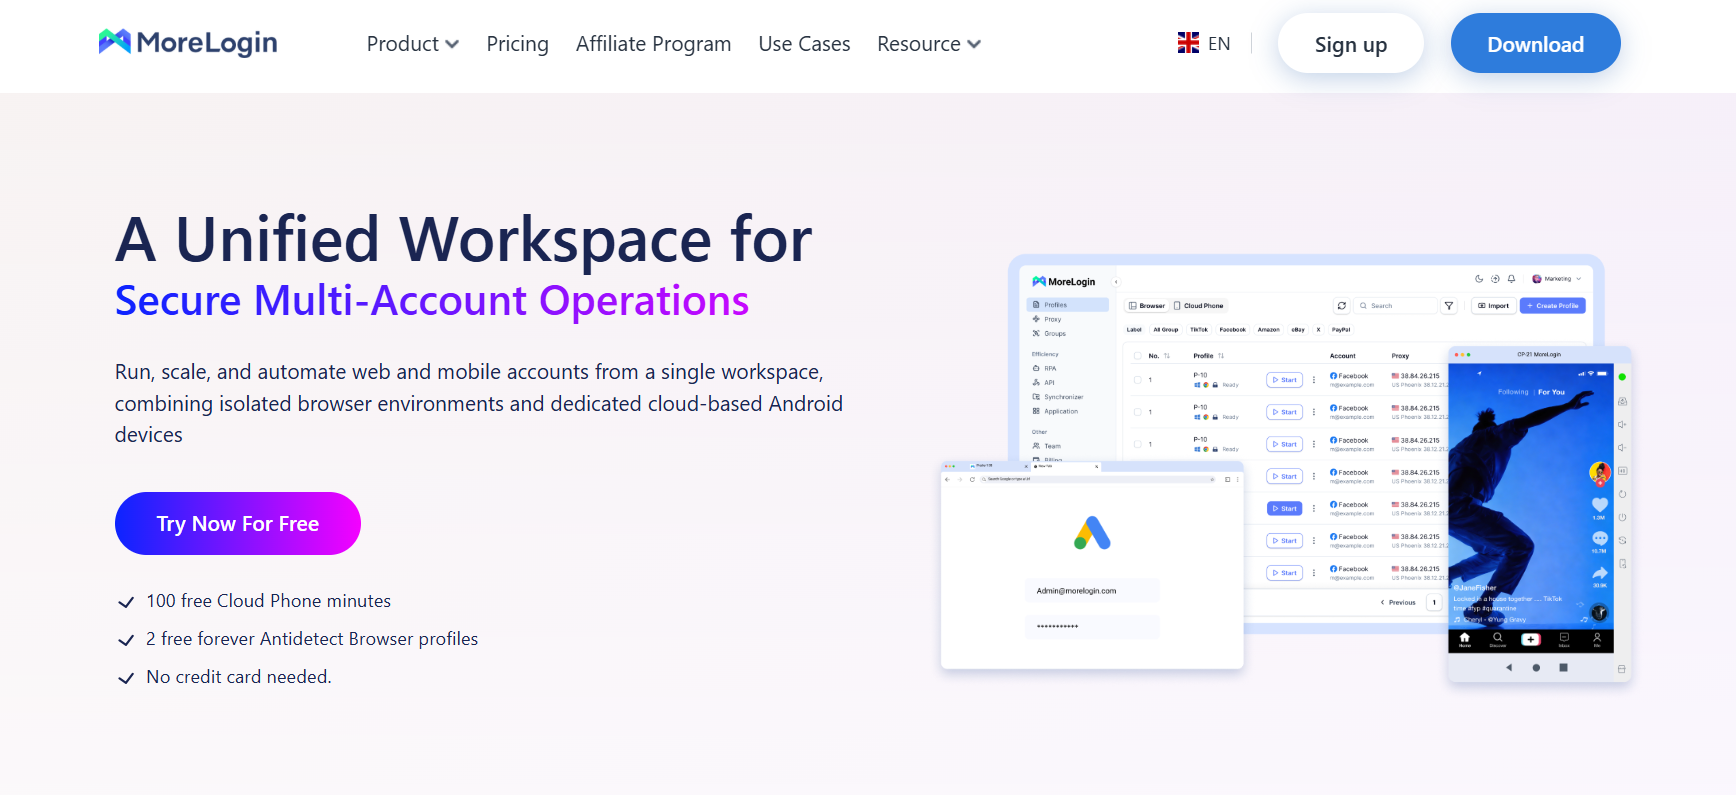Click the browser mockup reload icon
Image resolution: width=1736 pixels, height=795 pixels.
pyautogui.click(x=972, y=480)
